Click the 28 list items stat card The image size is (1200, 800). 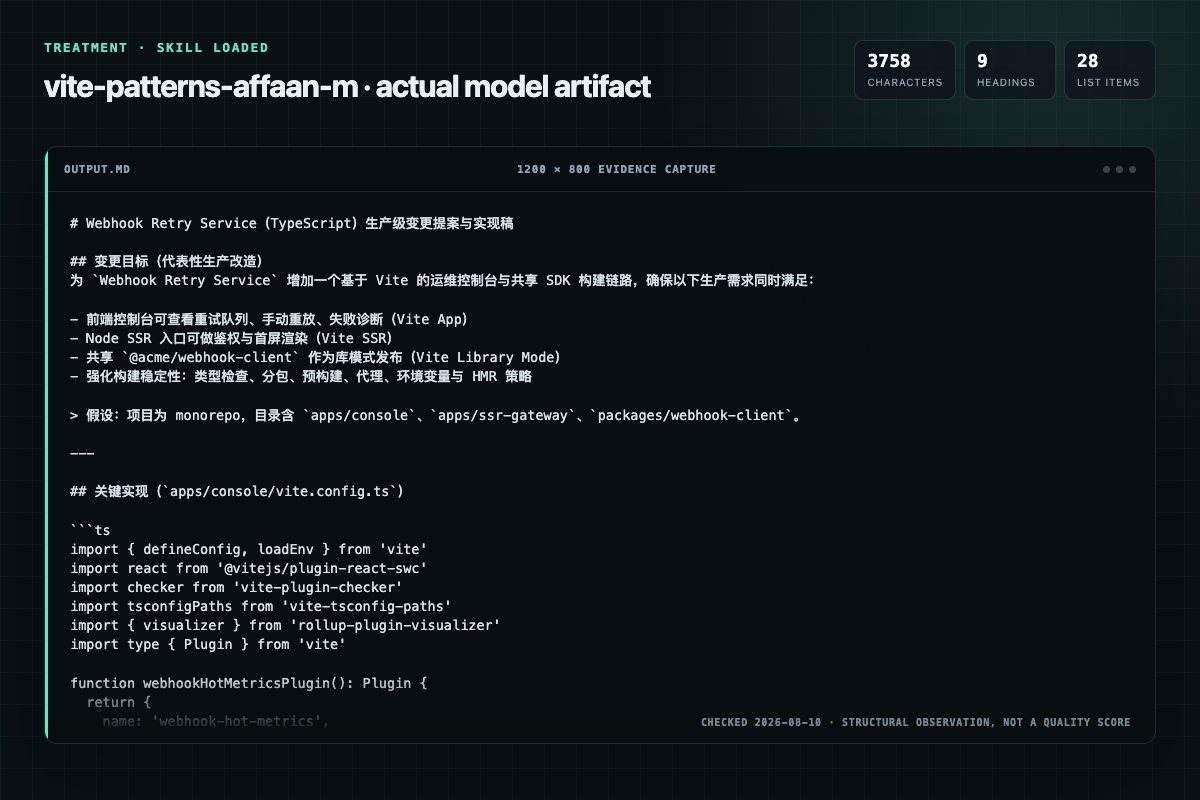pyautogui.click(x=1109, y=70)
